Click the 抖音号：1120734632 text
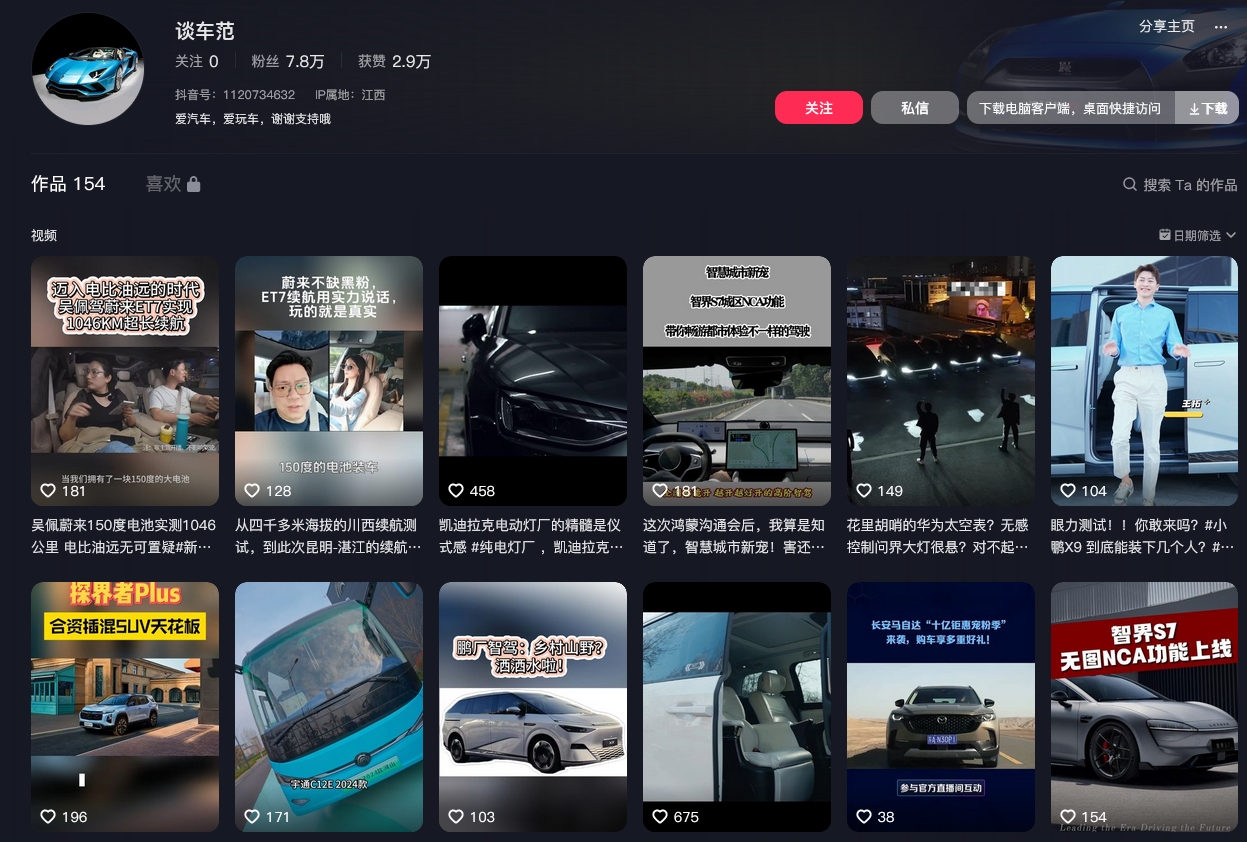The height and width of the screenshot is (842, 1247). click(235, 95)
